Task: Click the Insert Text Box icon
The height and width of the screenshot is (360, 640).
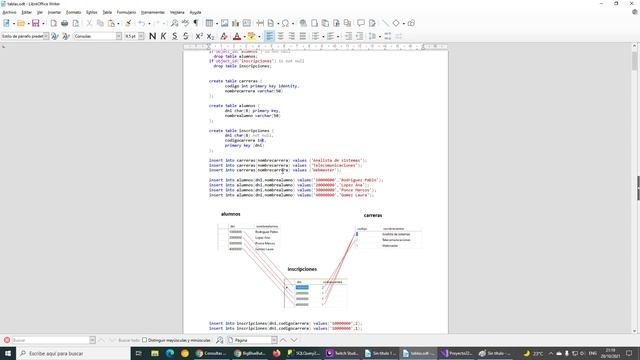Action: tap(247, 23)
